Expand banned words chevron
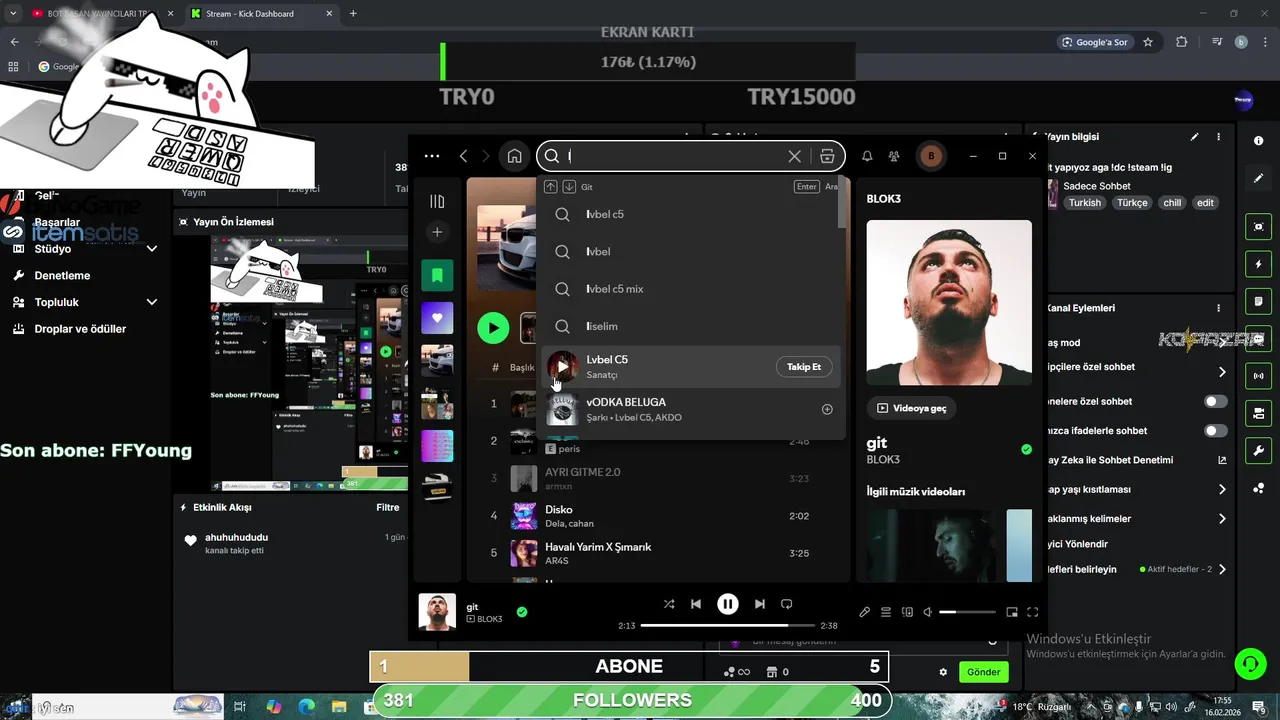Image resolution: width=1280 pixels, height=720 pixels. point(1222,519)
